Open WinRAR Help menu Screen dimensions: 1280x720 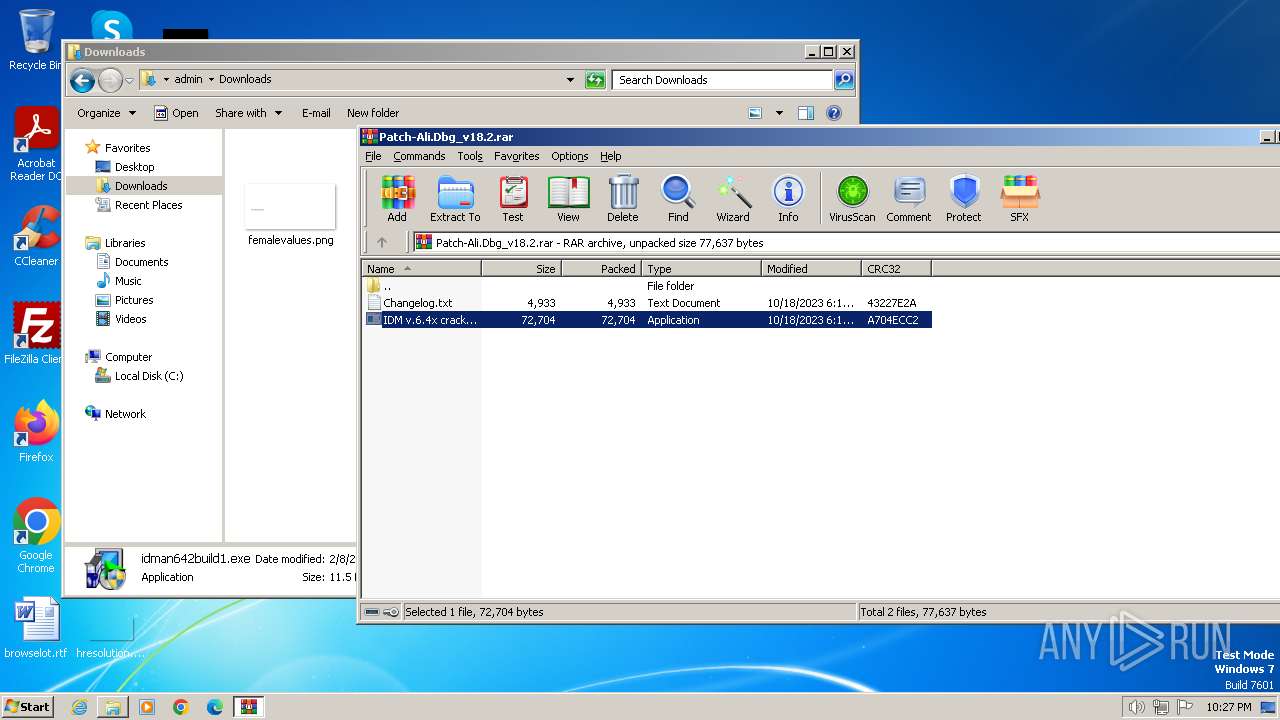pyautogui.click(x=611, y=156)
